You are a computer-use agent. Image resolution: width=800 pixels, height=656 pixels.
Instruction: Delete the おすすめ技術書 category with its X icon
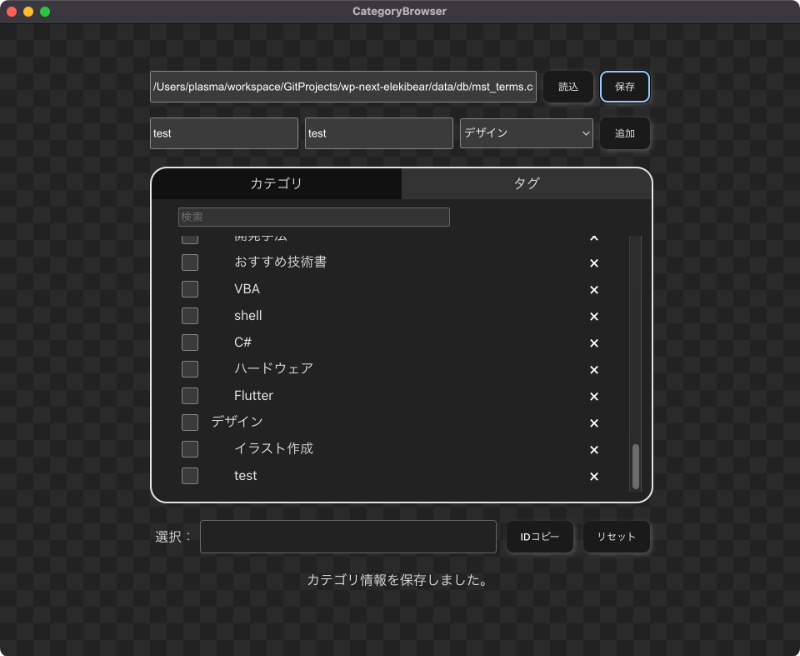click(593, 263)
